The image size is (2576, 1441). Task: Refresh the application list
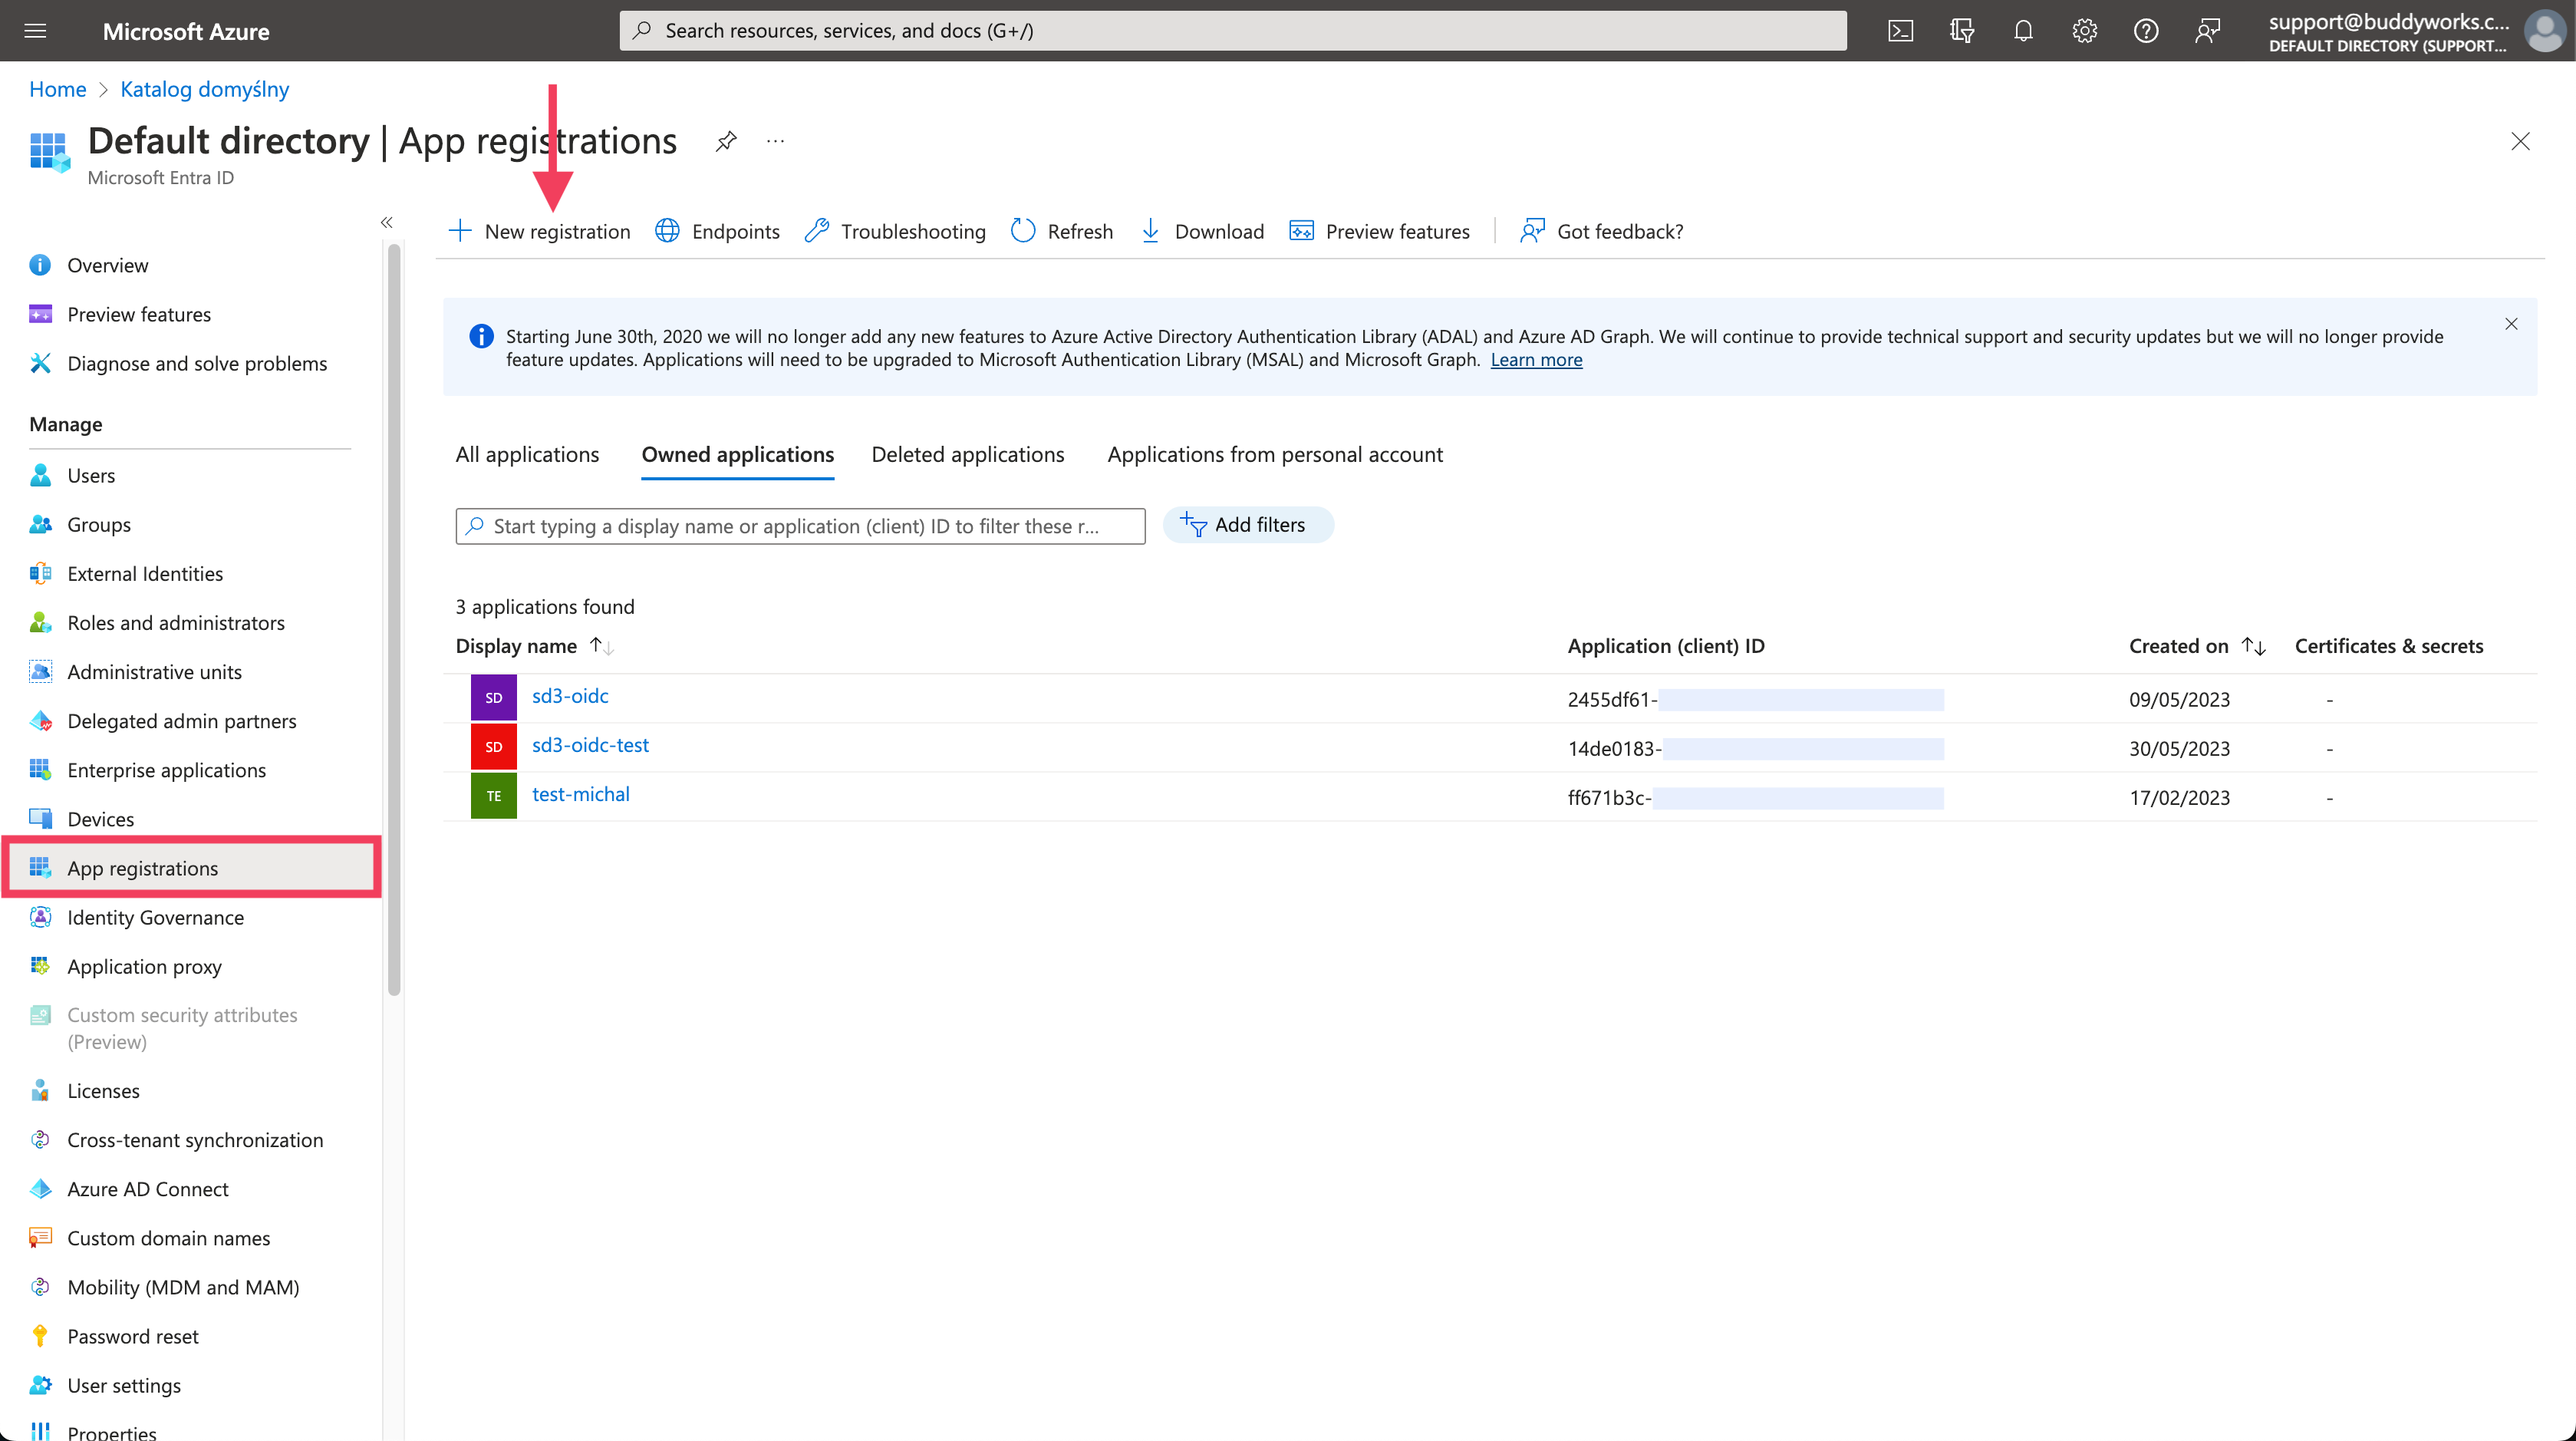pyautogui.click(x=1061, y=231)
